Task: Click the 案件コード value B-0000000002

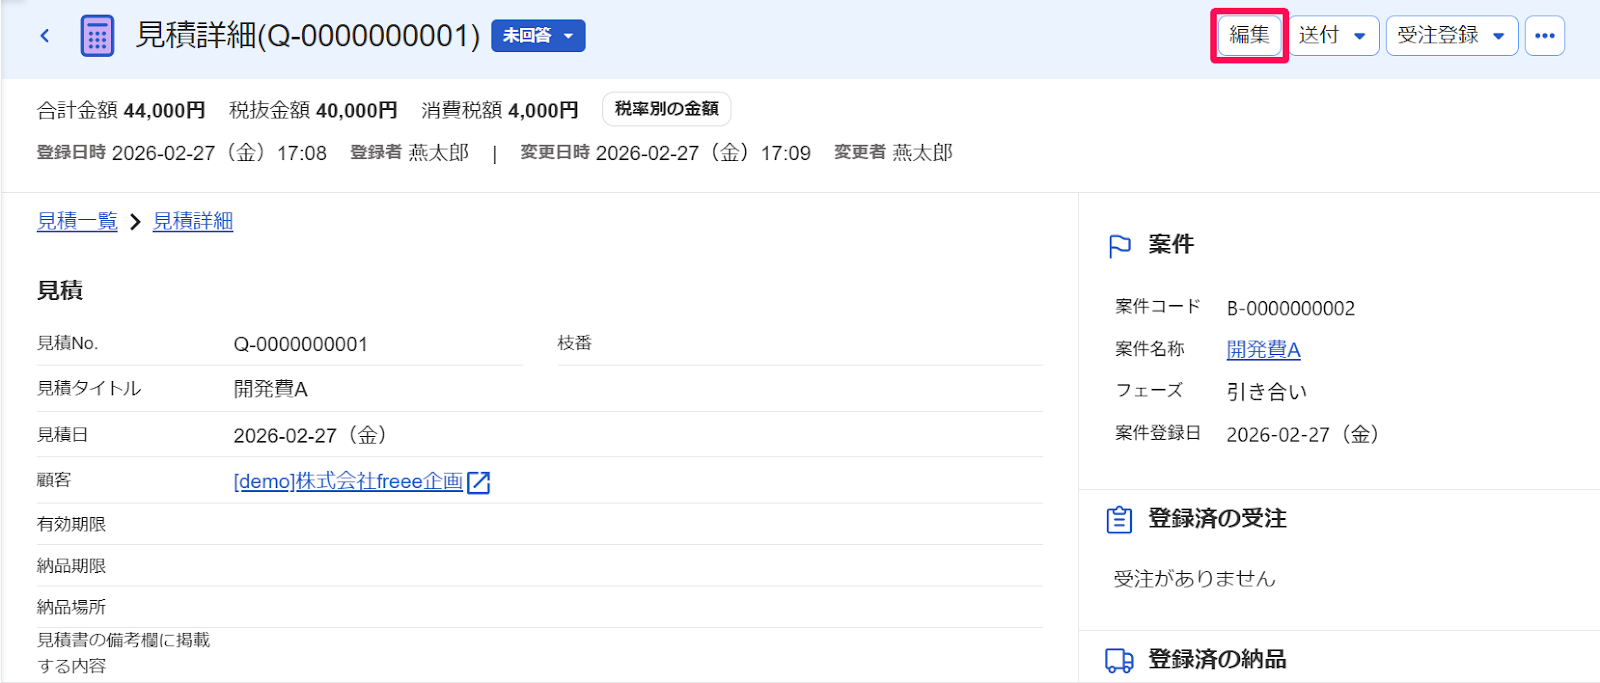Action: 1291,308
